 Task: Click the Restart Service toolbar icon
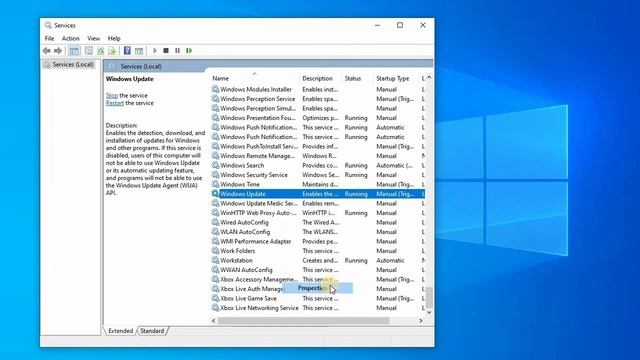(x=189, y=51)
